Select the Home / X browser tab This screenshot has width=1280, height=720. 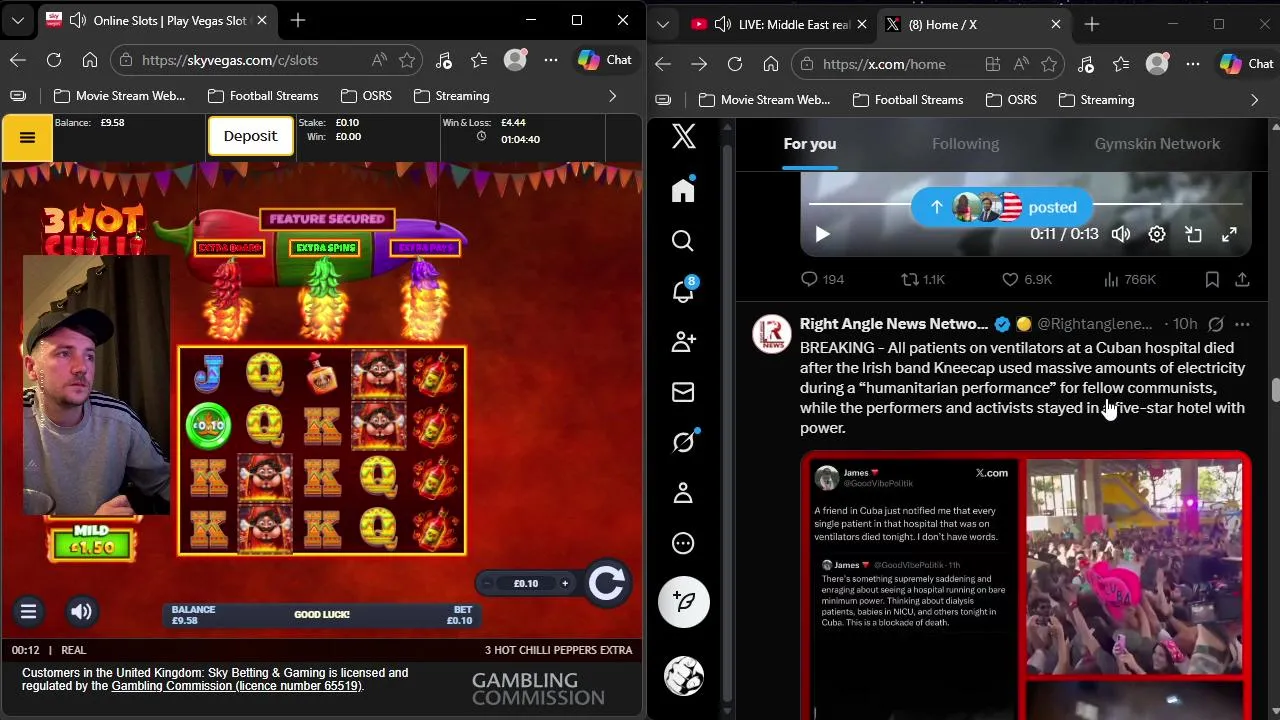click(974, 24)
